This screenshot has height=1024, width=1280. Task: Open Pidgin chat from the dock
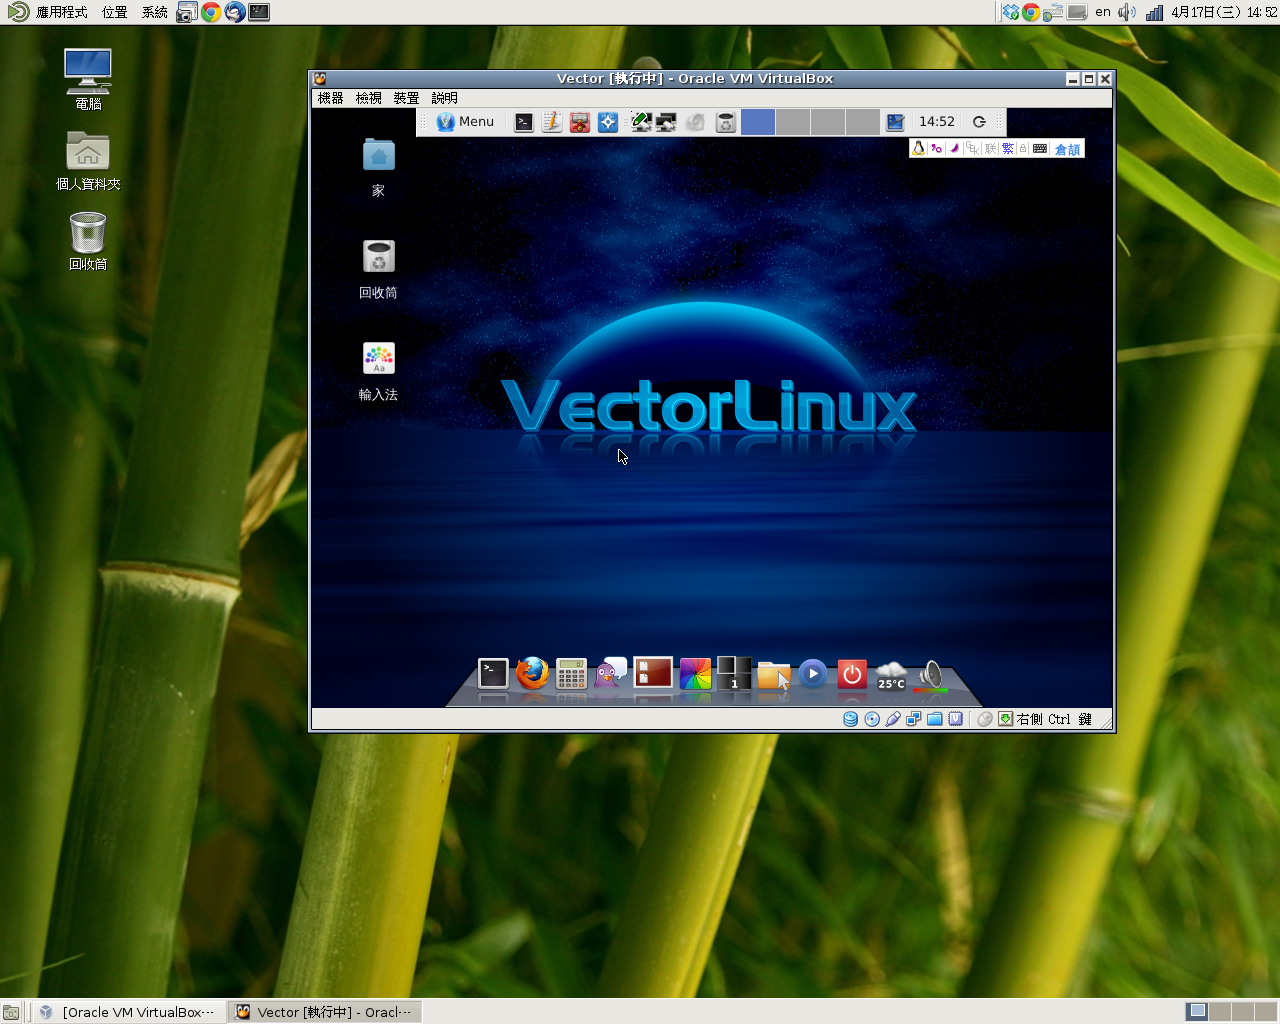[610, 673]
